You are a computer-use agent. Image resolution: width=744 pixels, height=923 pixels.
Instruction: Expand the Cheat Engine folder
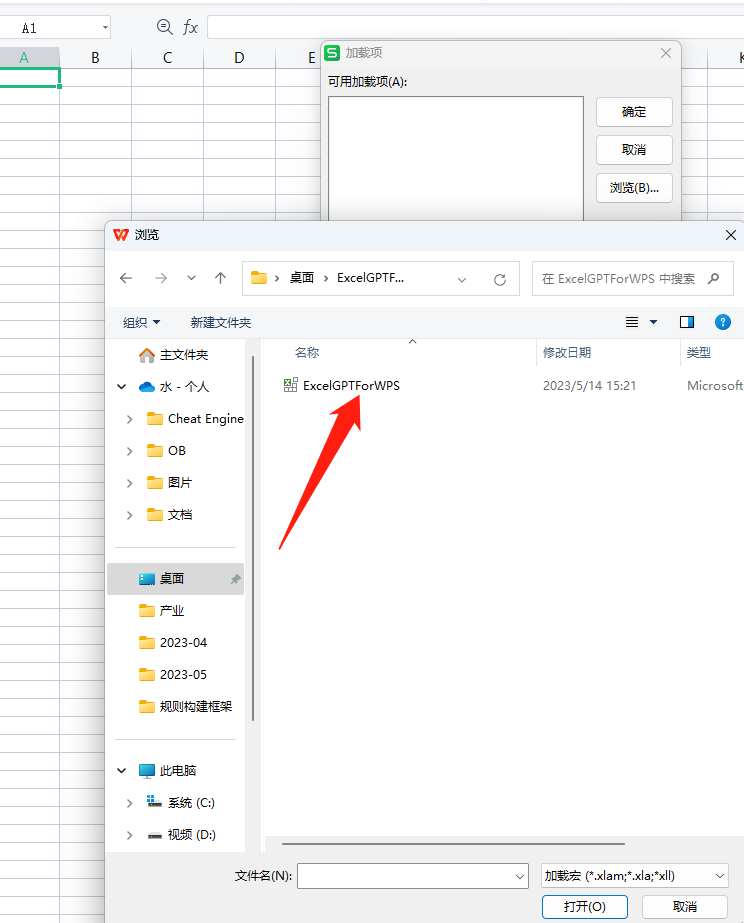click(130, 419)
